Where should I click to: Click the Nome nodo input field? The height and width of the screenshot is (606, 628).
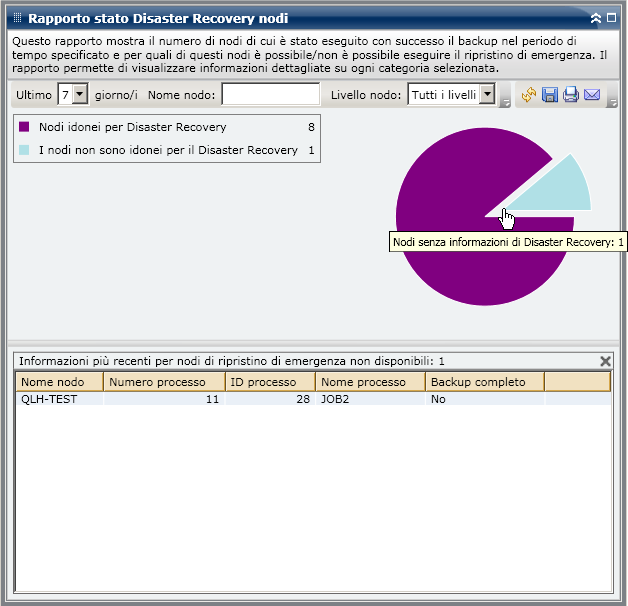[271, 95]
